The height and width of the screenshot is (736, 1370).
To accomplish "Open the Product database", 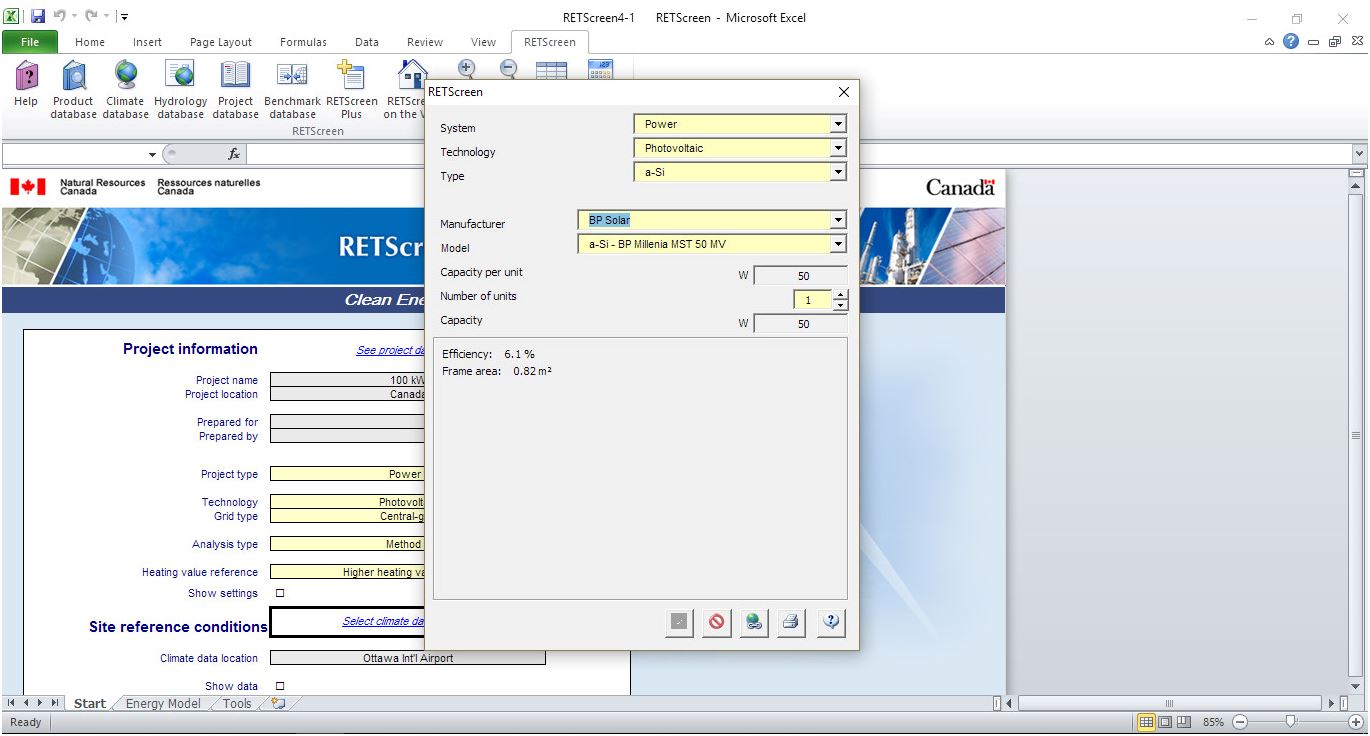I will tap(73, 89).
